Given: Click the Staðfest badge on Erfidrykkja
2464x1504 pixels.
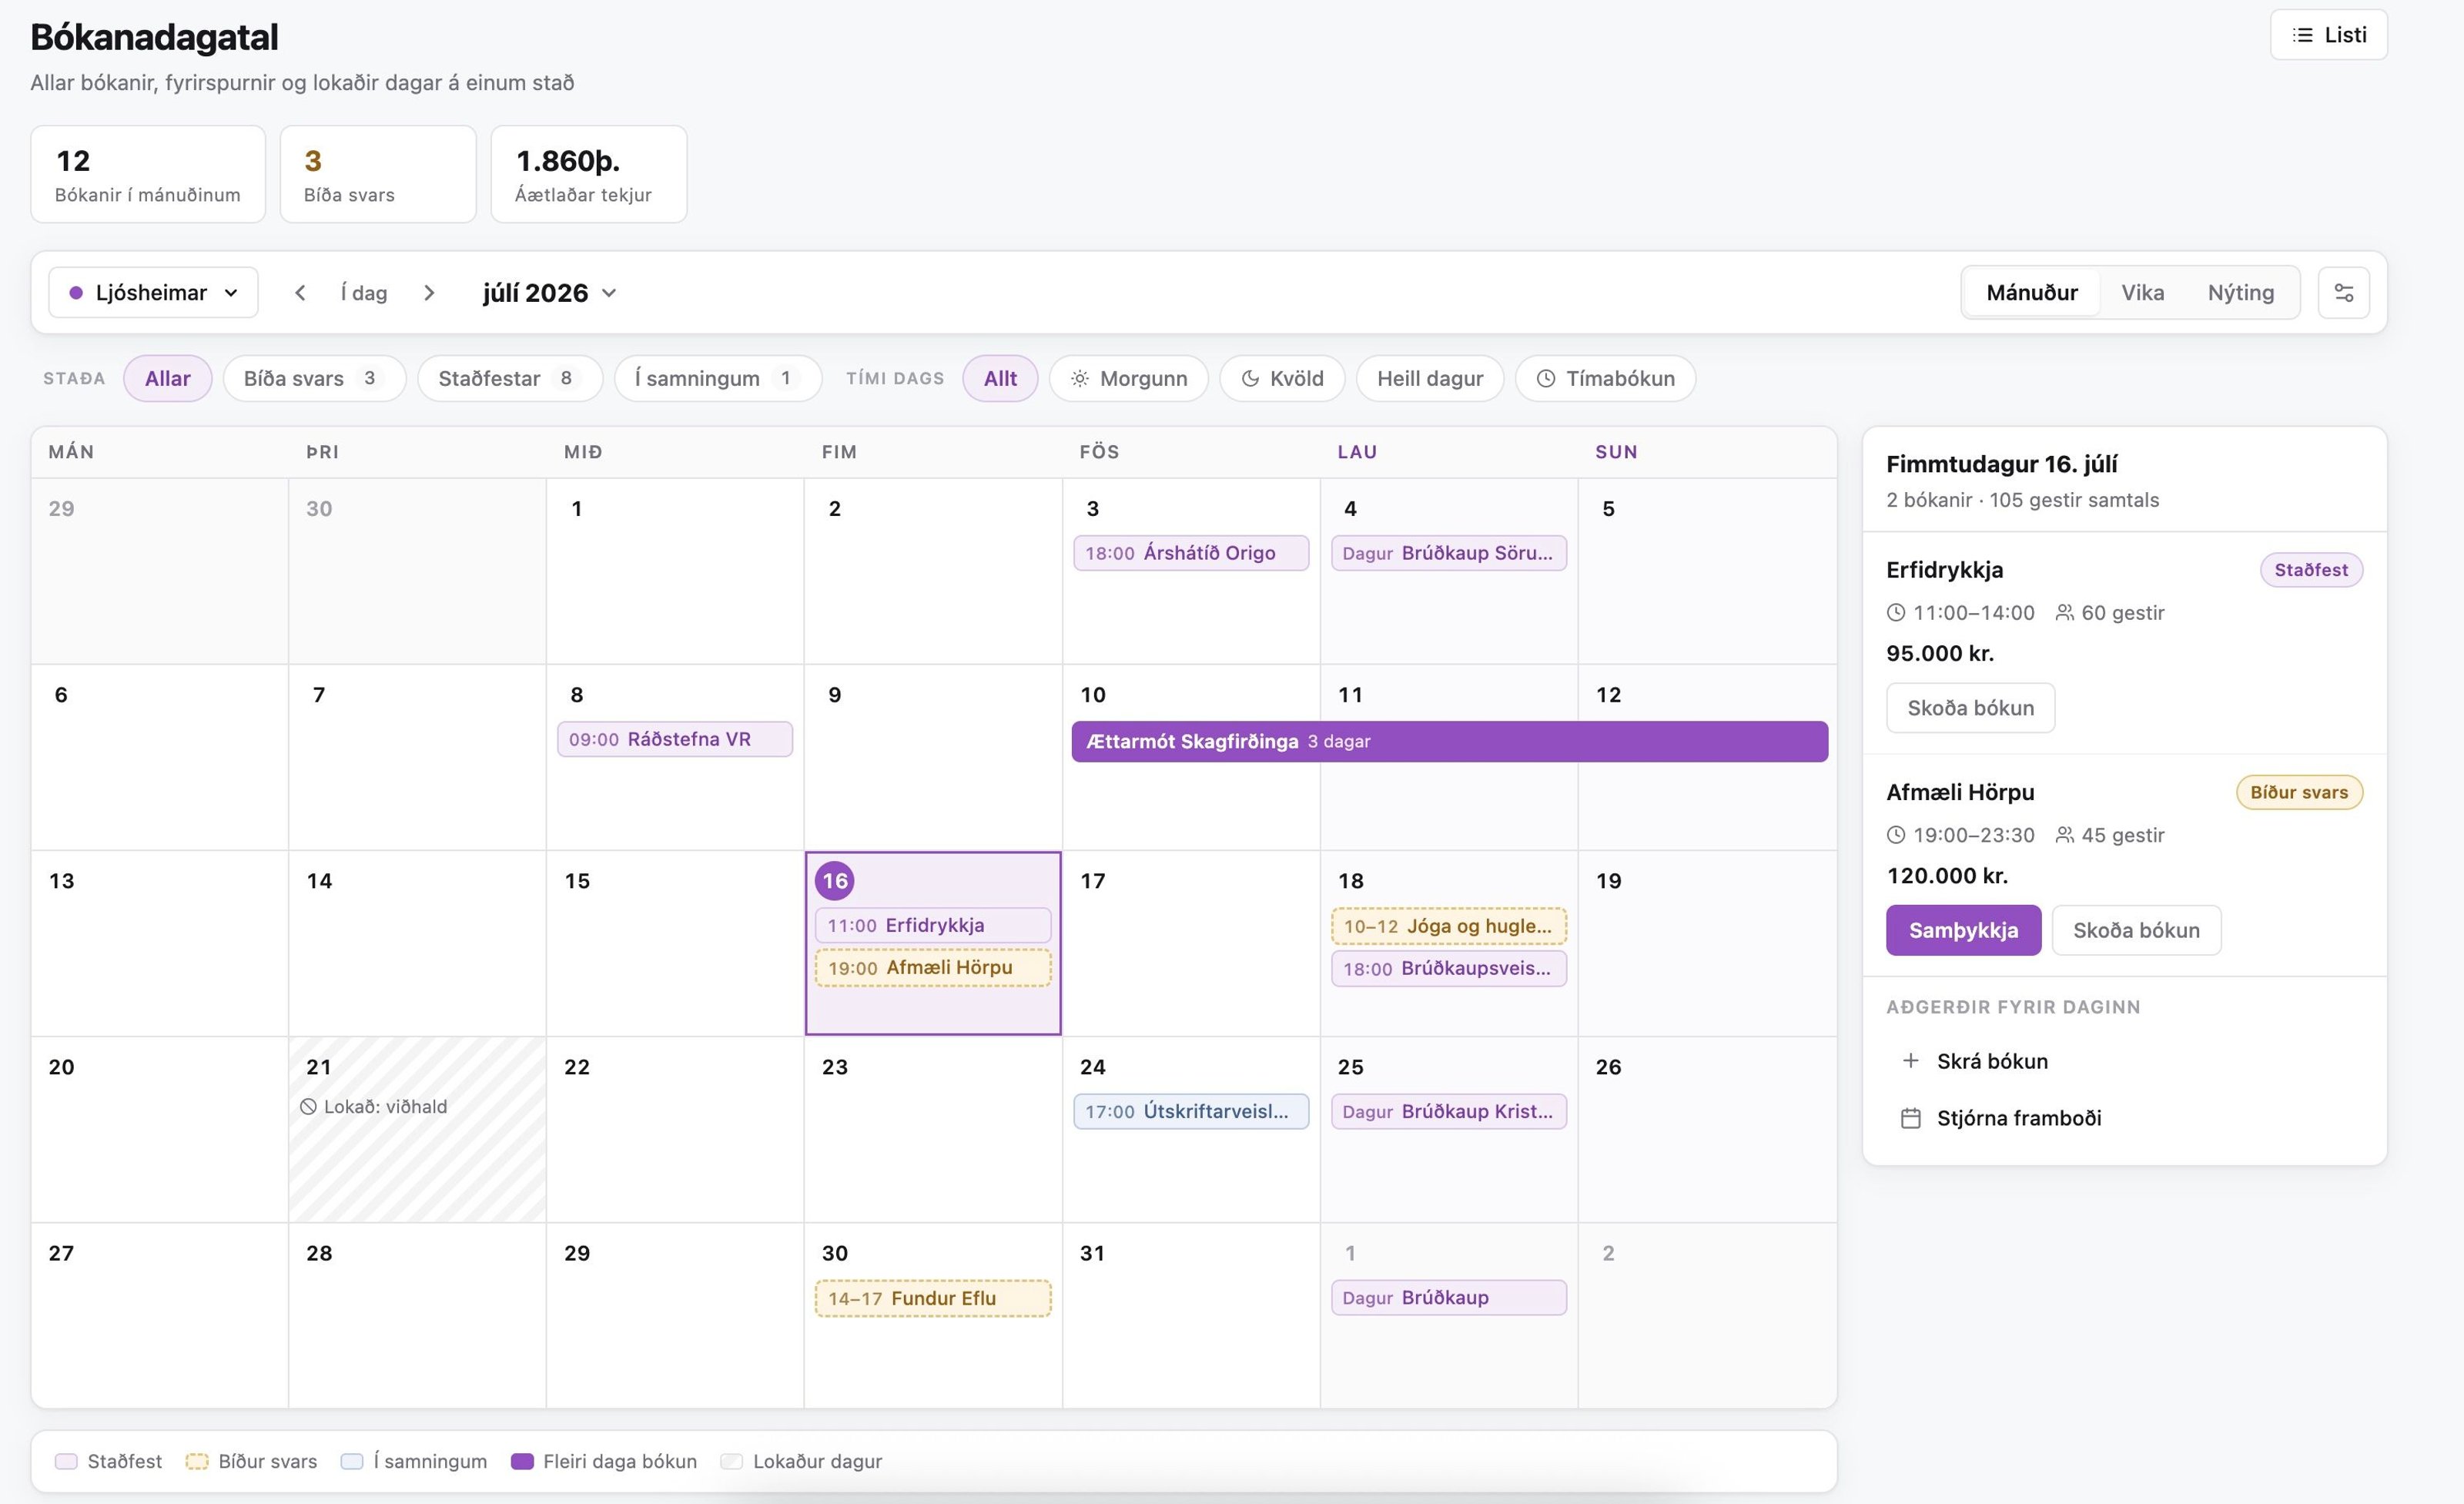Looking at the screenshot, I should tap(2311, 570).
